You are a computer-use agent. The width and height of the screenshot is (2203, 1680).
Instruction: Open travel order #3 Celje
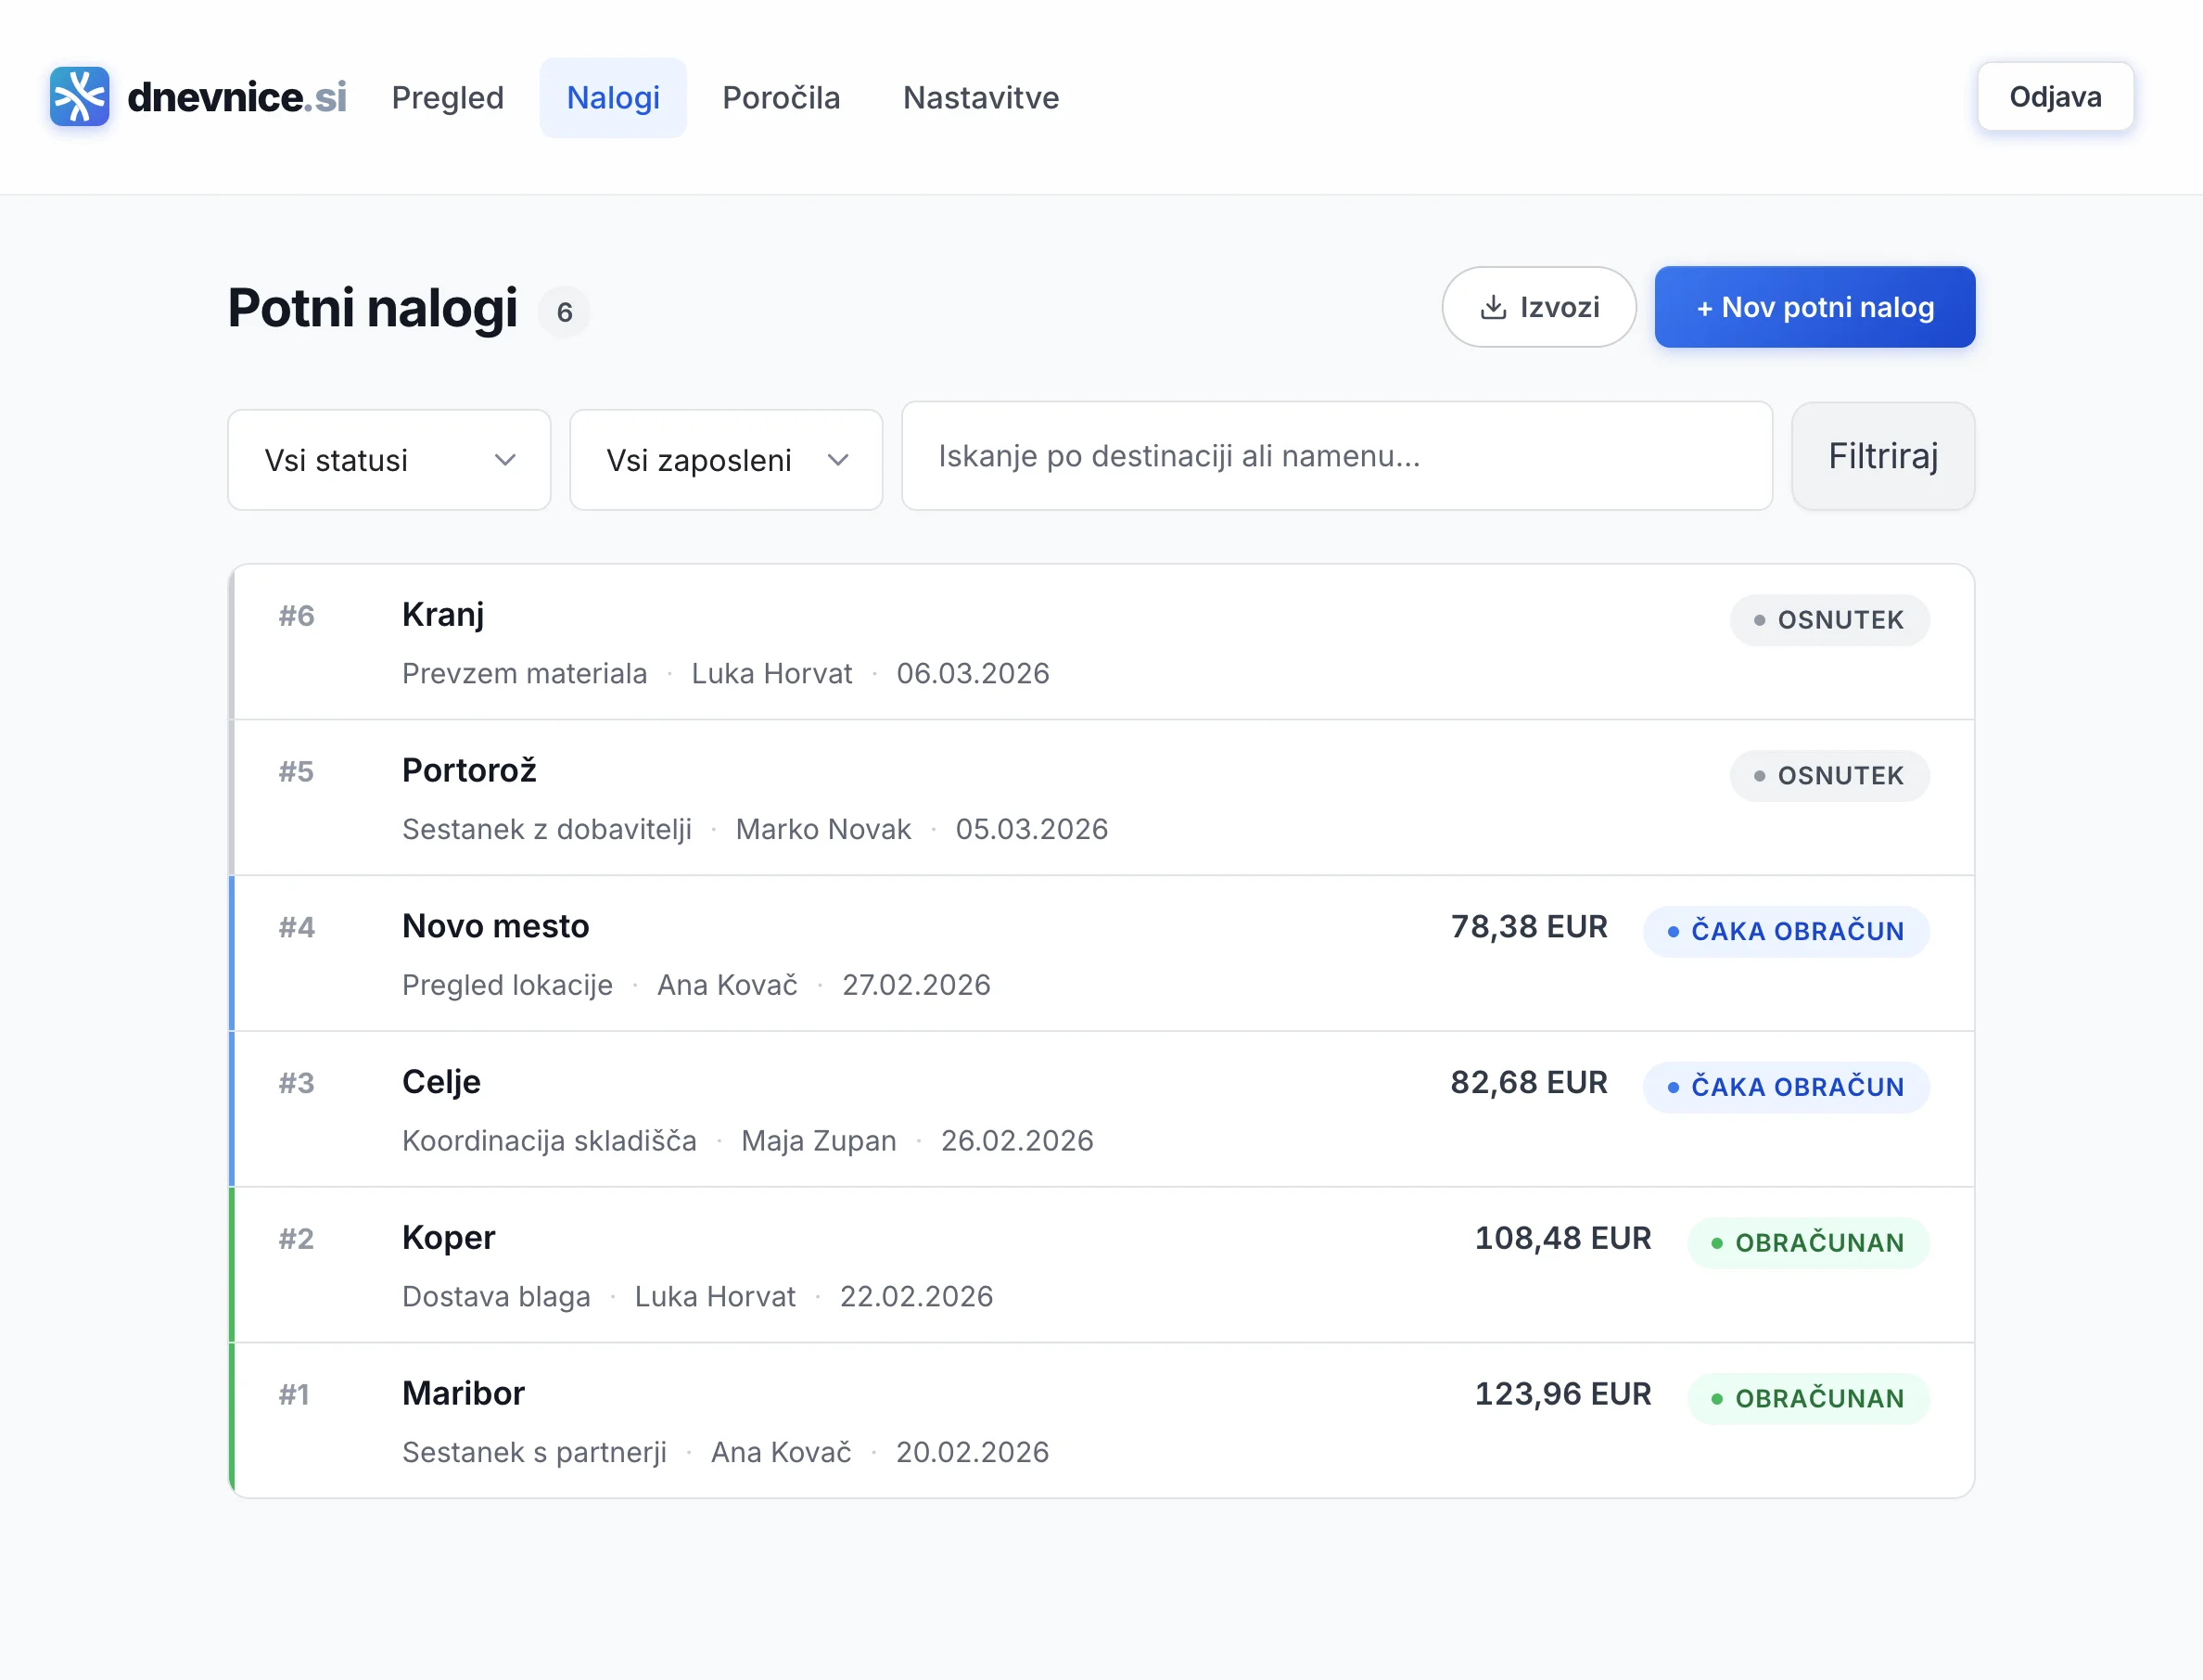click(x=441, y=1082)
